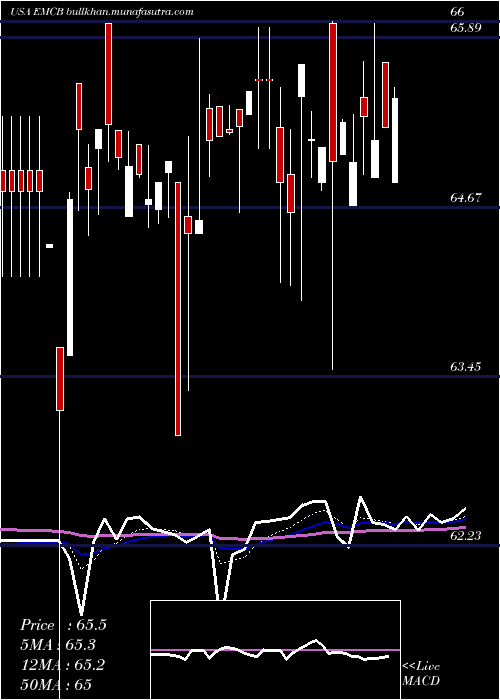Click the 50MA : 65 readout

[56, 684]
